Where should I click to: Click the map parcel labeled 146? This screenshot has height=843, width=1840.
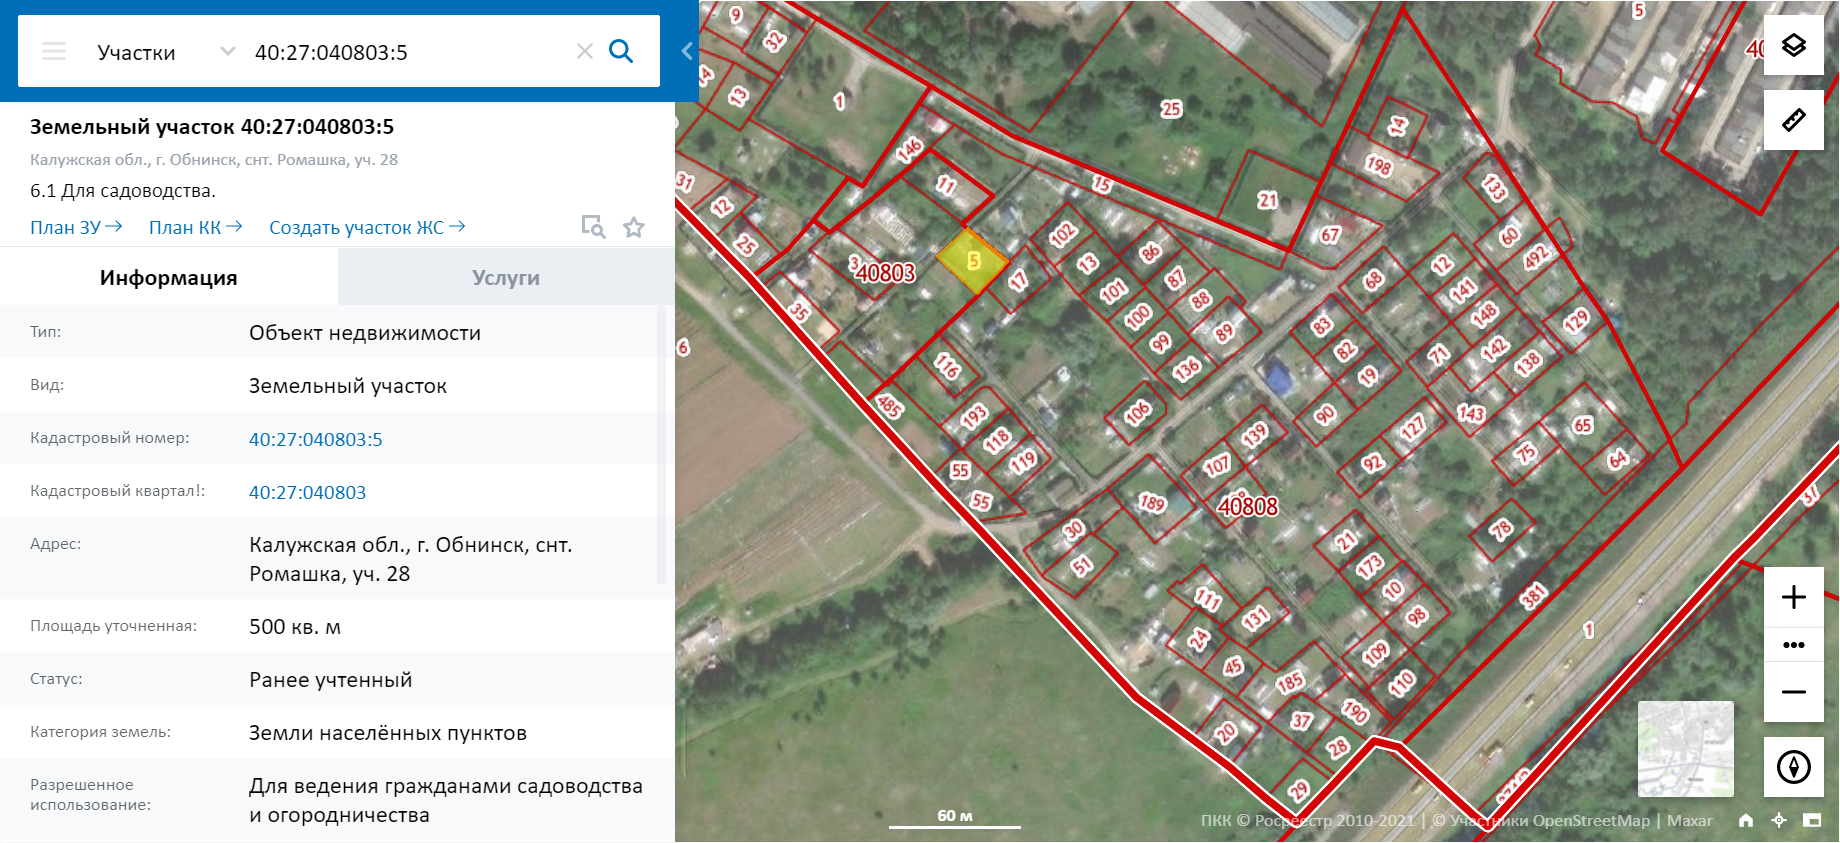(909, 150)
